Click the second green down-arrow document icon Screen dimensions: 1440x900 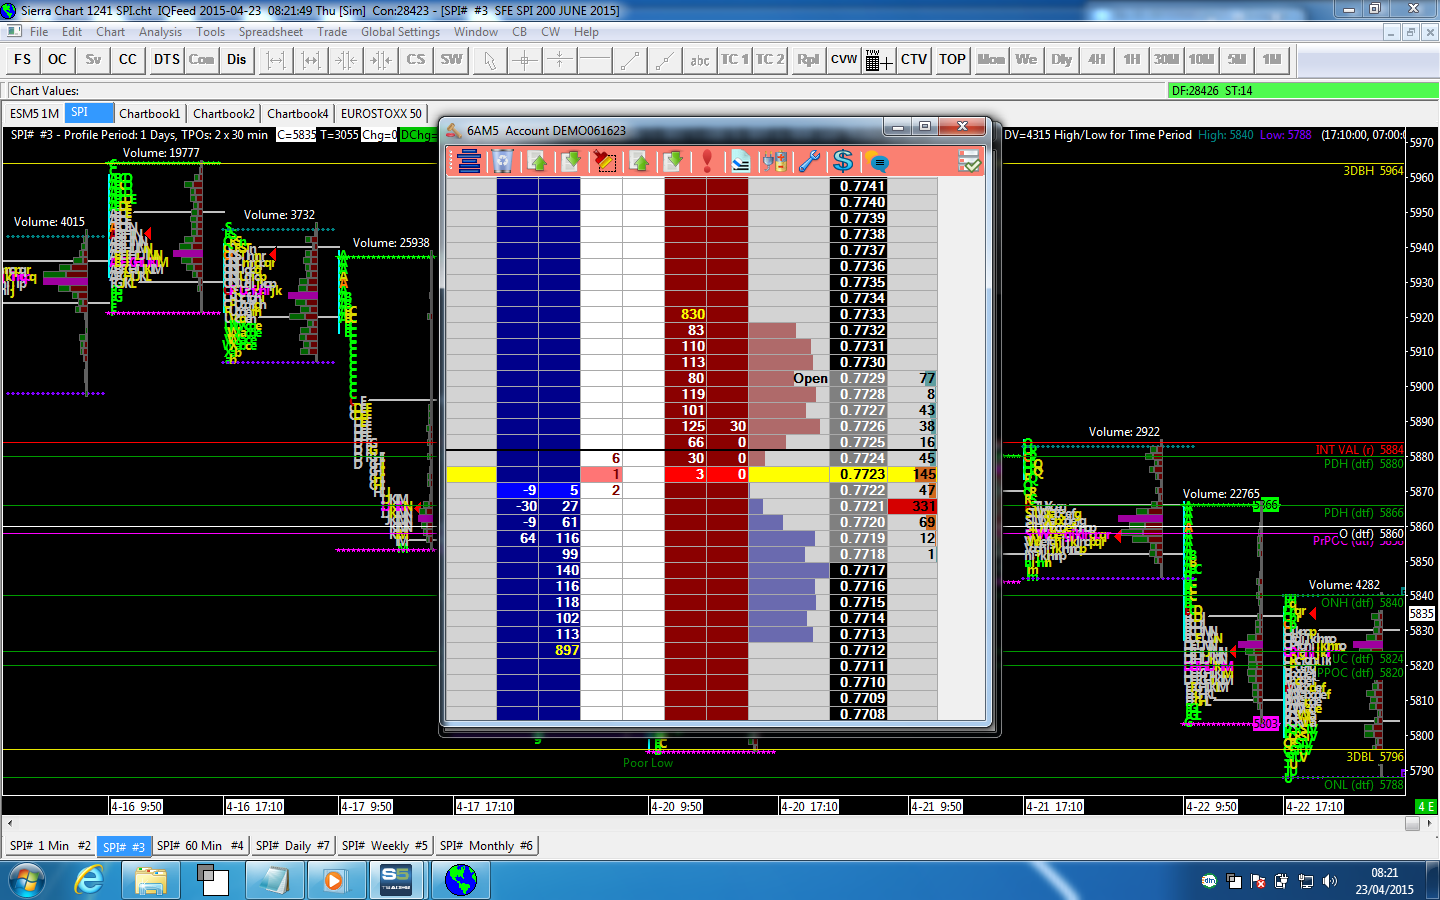[x=673, y=161]
